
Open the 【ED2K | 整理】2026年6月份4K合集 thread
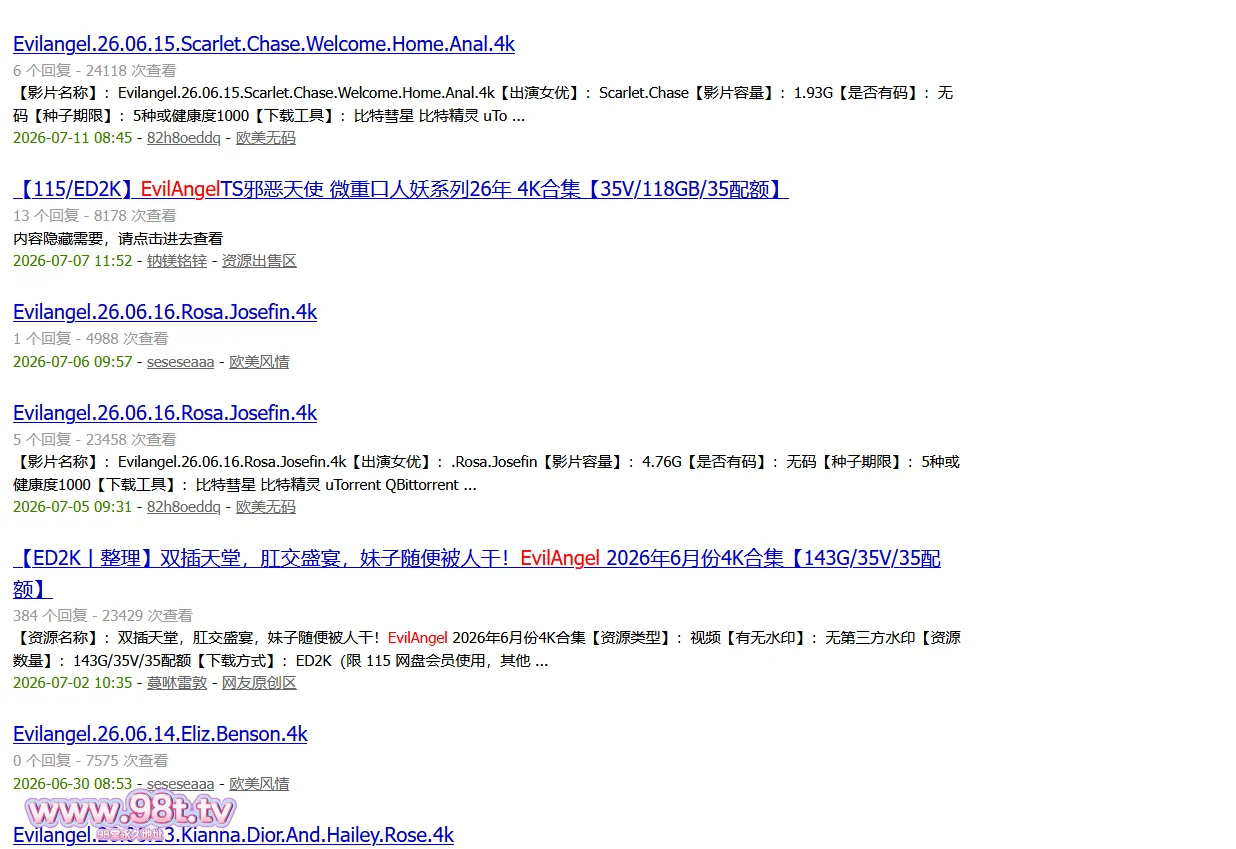[x=477, y=573]
